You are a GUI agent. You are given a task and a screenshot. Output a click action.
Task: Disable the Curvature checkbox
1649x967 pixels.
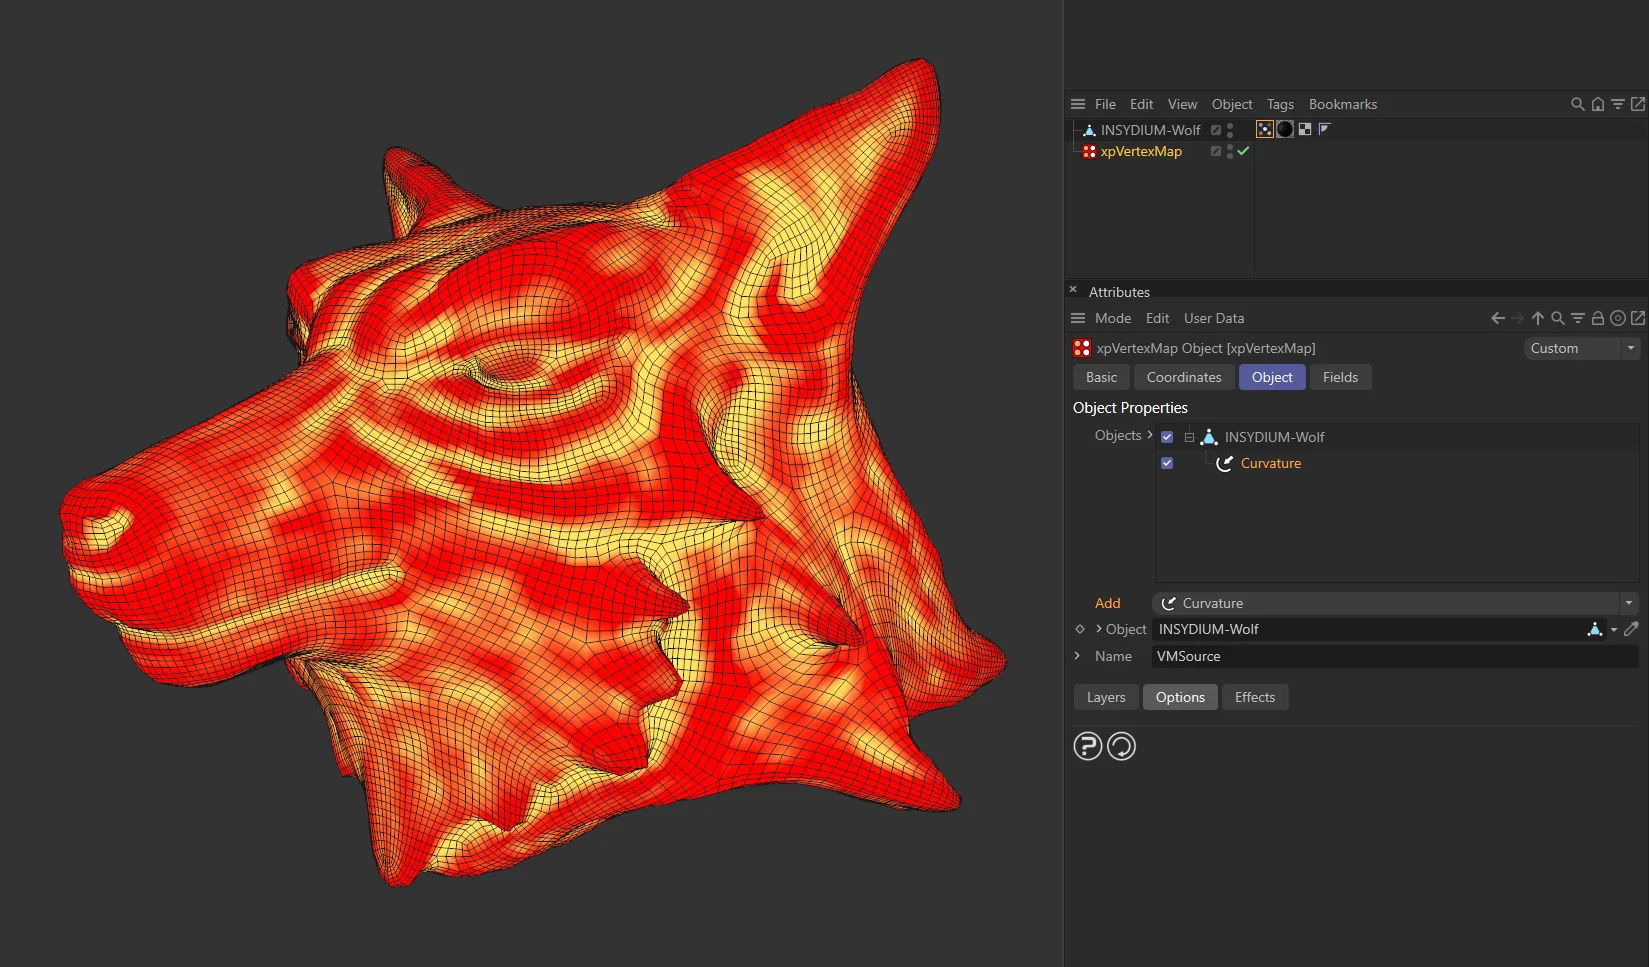1166,463
